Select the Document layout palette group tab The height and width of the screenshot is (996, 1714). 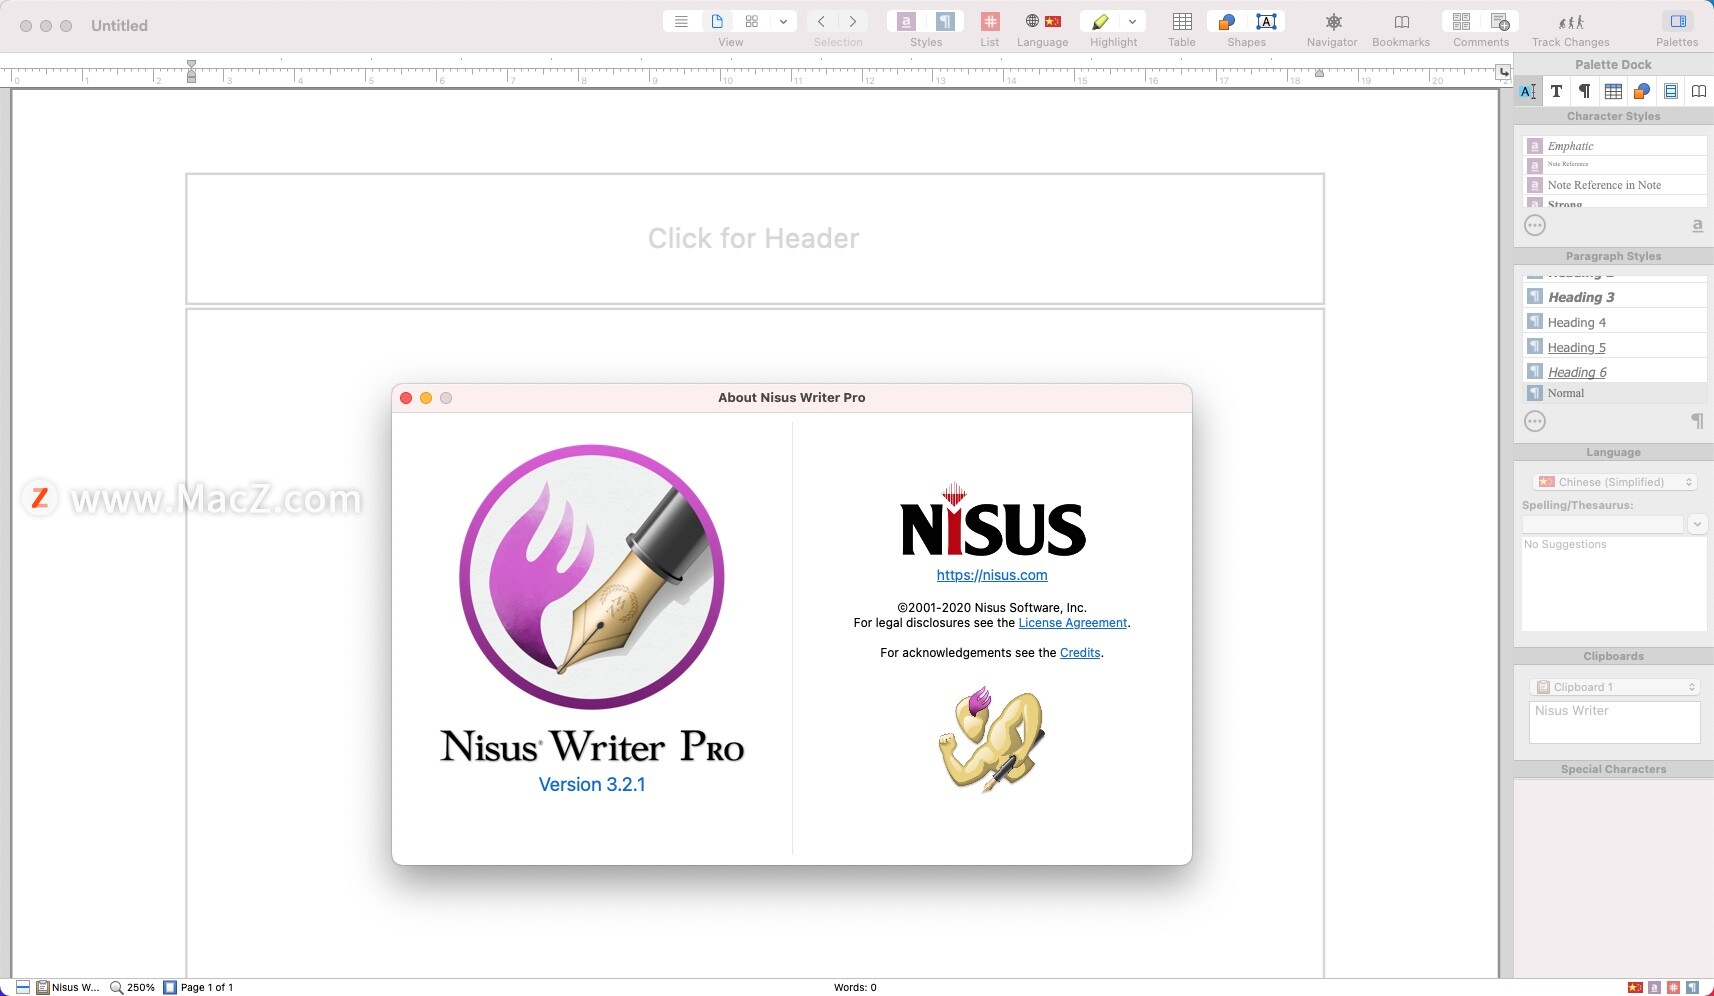click(1670, 91)
